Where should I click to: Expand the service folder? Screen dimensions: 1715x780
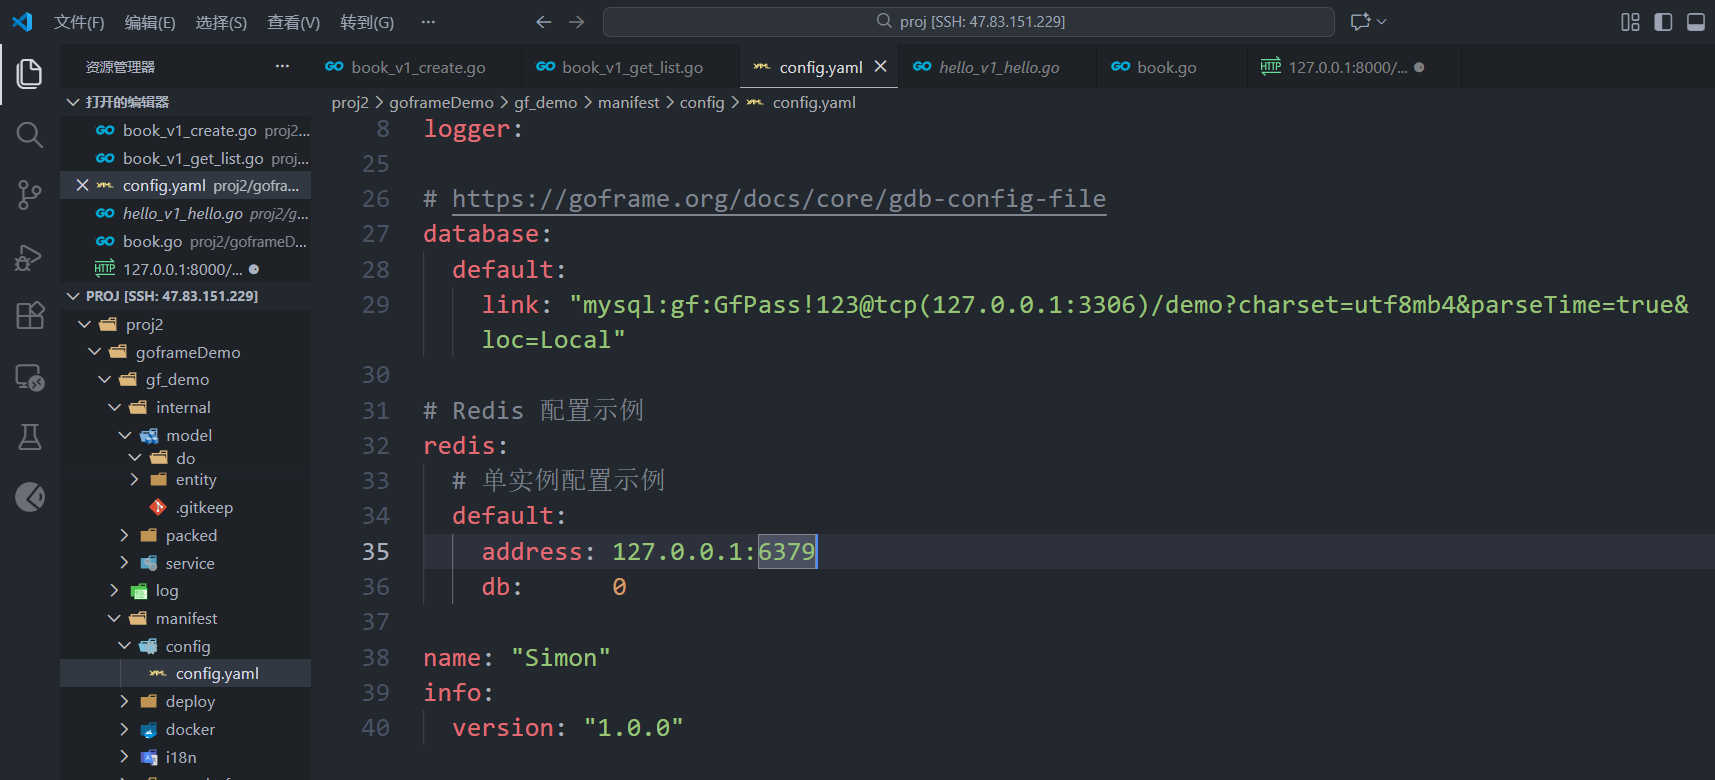click(x=124, y=563)
